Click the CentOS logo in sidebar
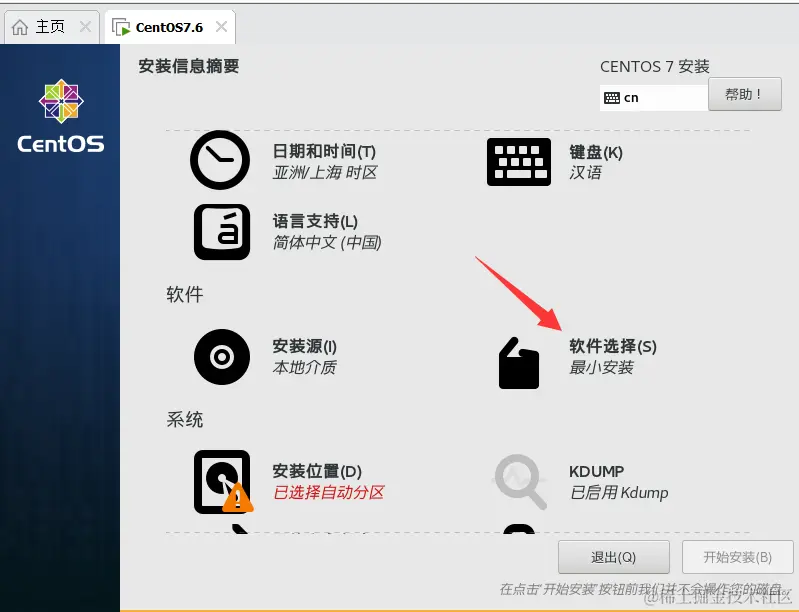The height and width of the screenshot is (612, 799). (61, 116)
